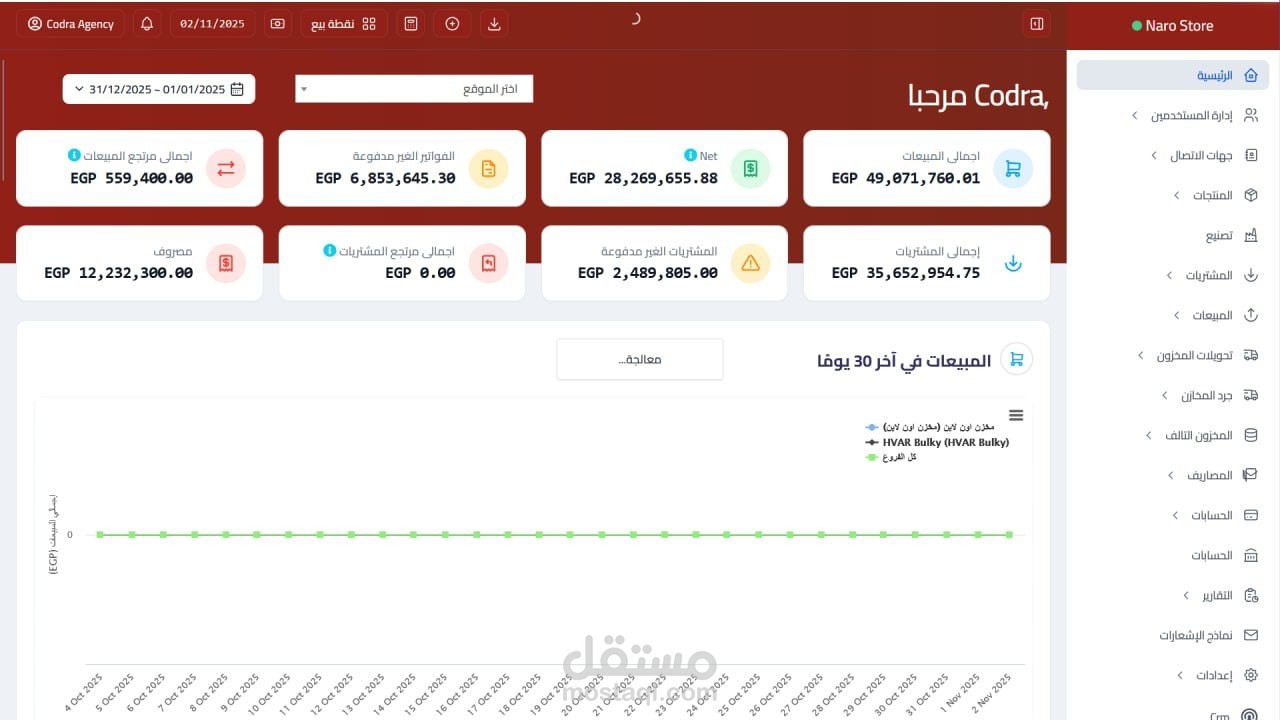Click info icon beside اجمالى مرتجع المبيعات
The height and width of the screenshot is (720, 1280).
pyautogui.click(x=74, y=155)
